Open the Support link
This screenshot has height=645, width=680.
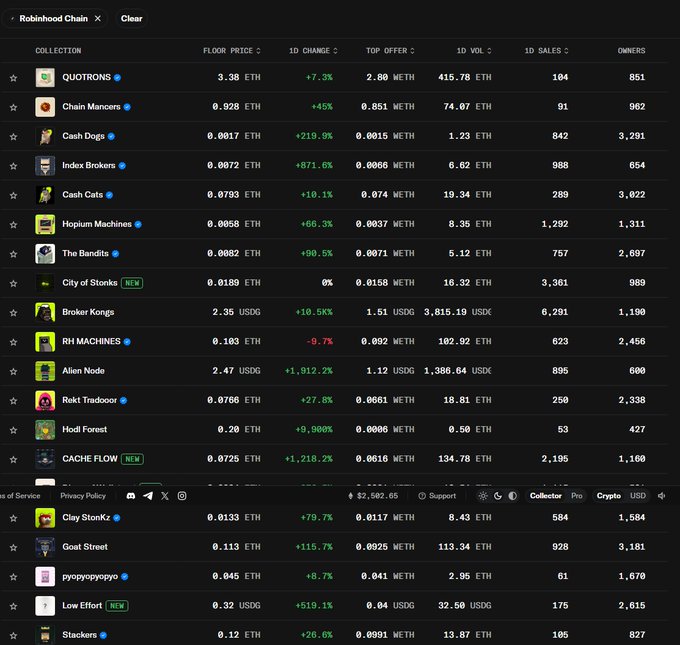[437, 496]
